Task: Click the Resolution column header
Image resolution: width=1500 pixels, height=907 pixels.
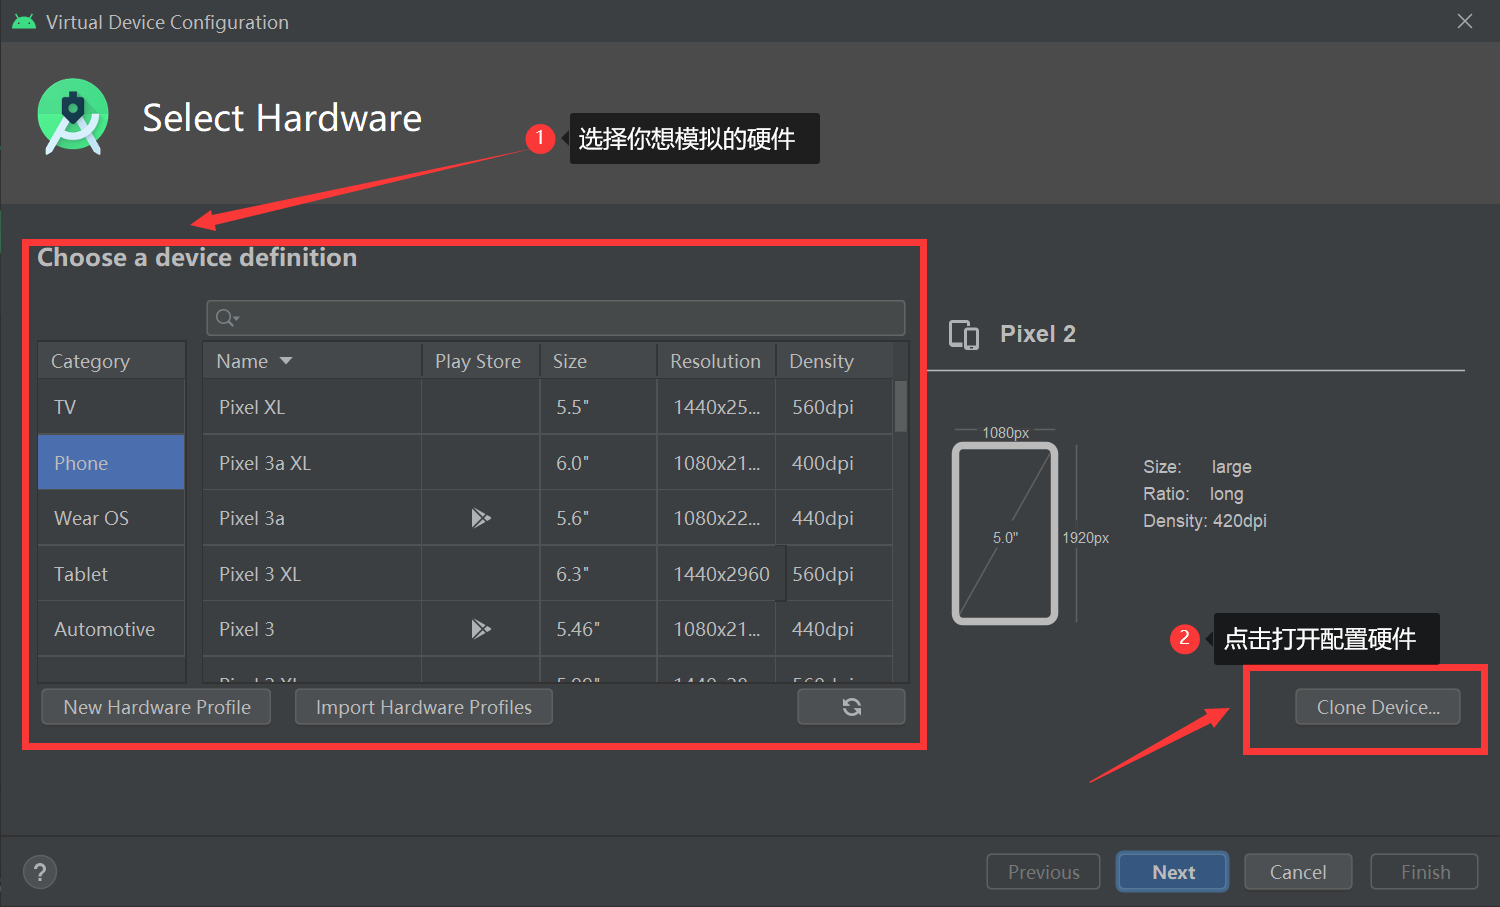Action: click(716, 361)
